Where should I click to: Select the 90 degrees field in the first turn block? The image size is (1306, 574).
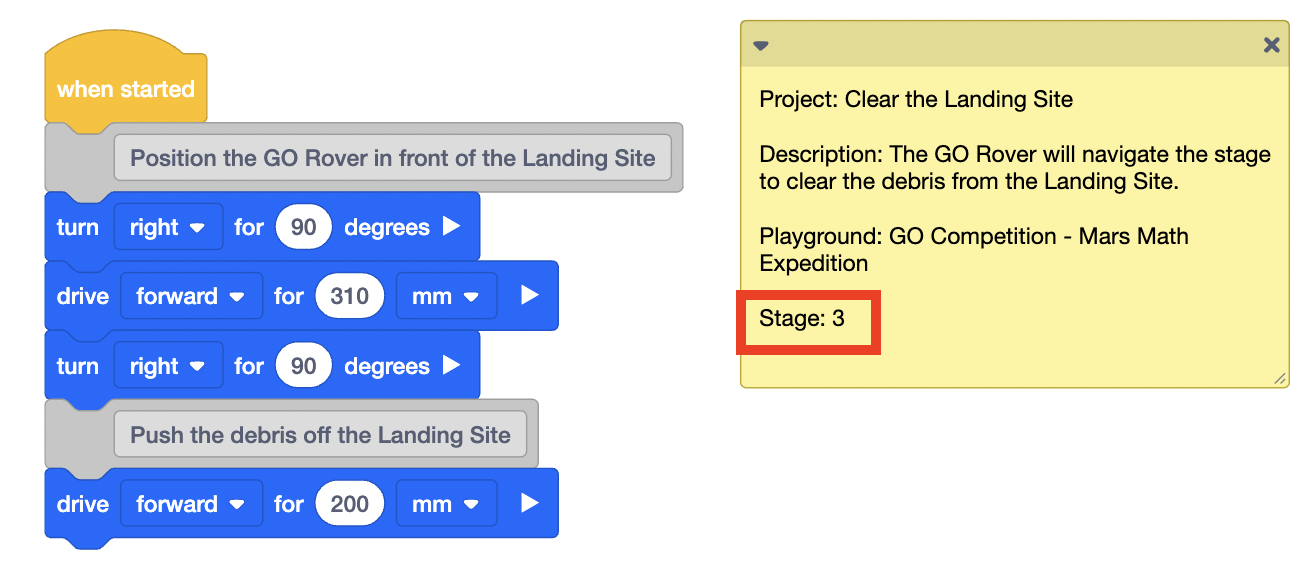(303, 227)
